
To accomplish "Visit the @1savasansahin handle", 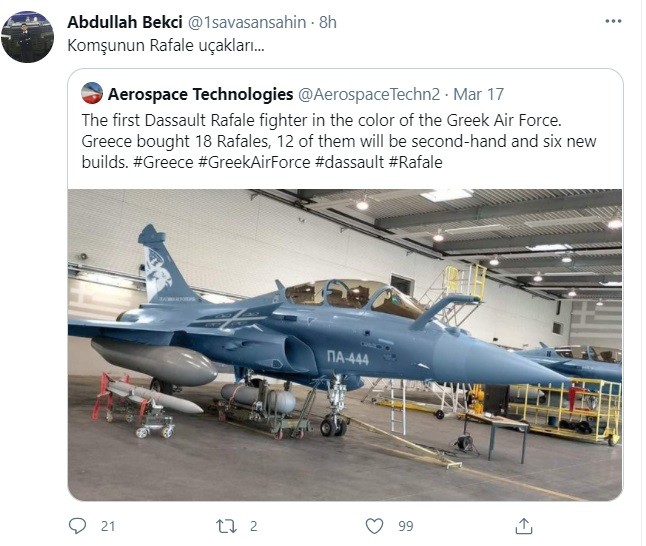I will (247, 22).
